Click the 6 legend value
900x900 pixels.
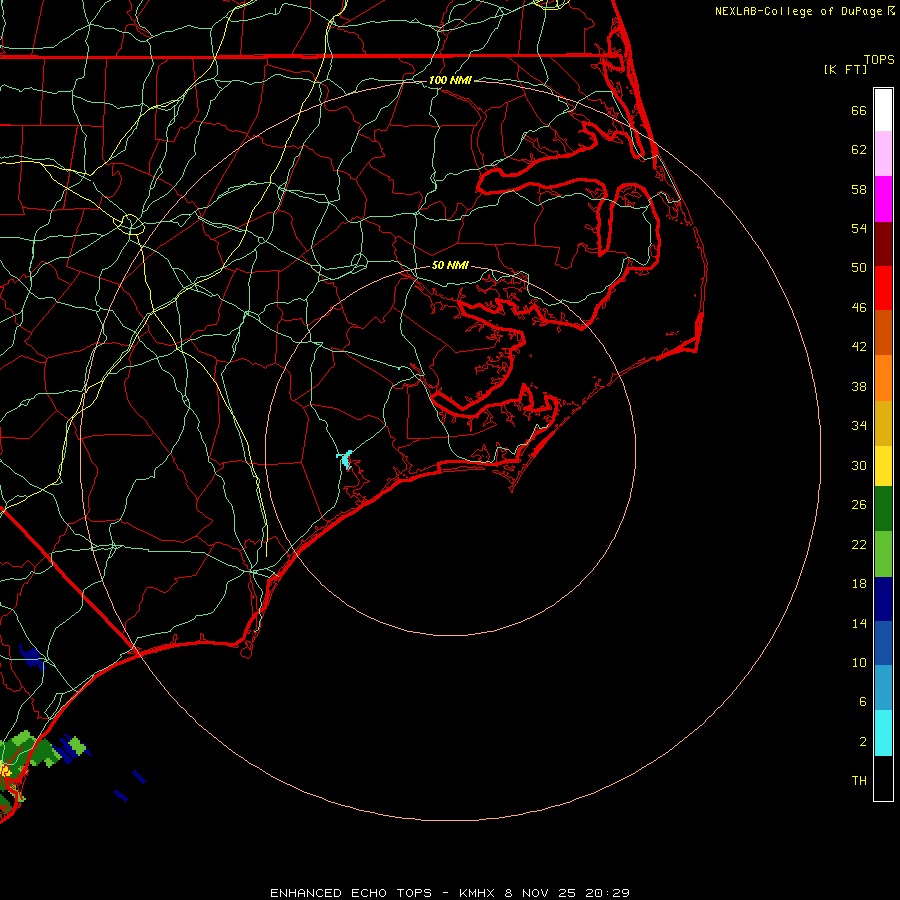863,702
